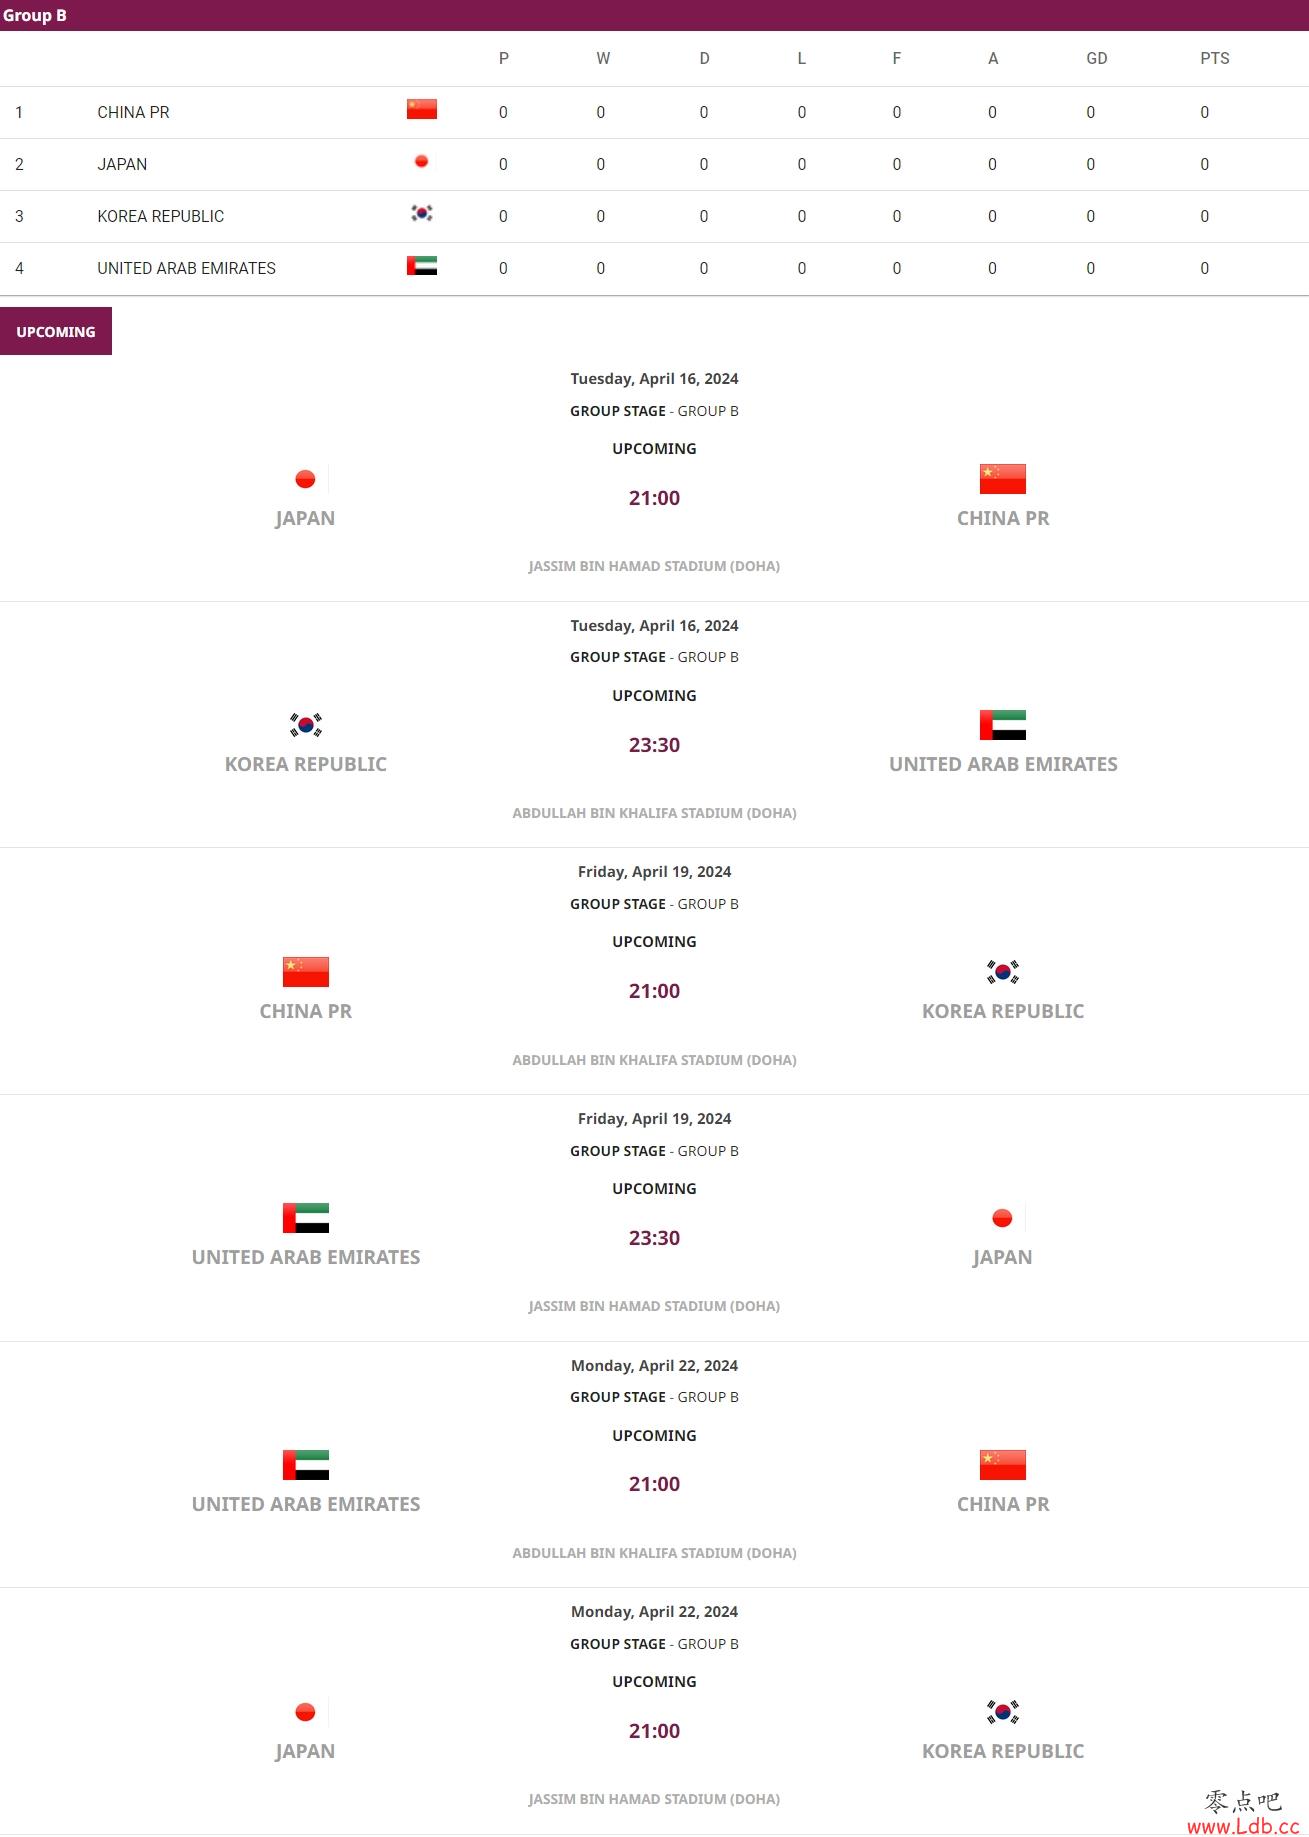The width and height of the screenshot is (1309, 1837).
Task: Click JAPAN team name in April 22 match
Action: point(305,1751)
